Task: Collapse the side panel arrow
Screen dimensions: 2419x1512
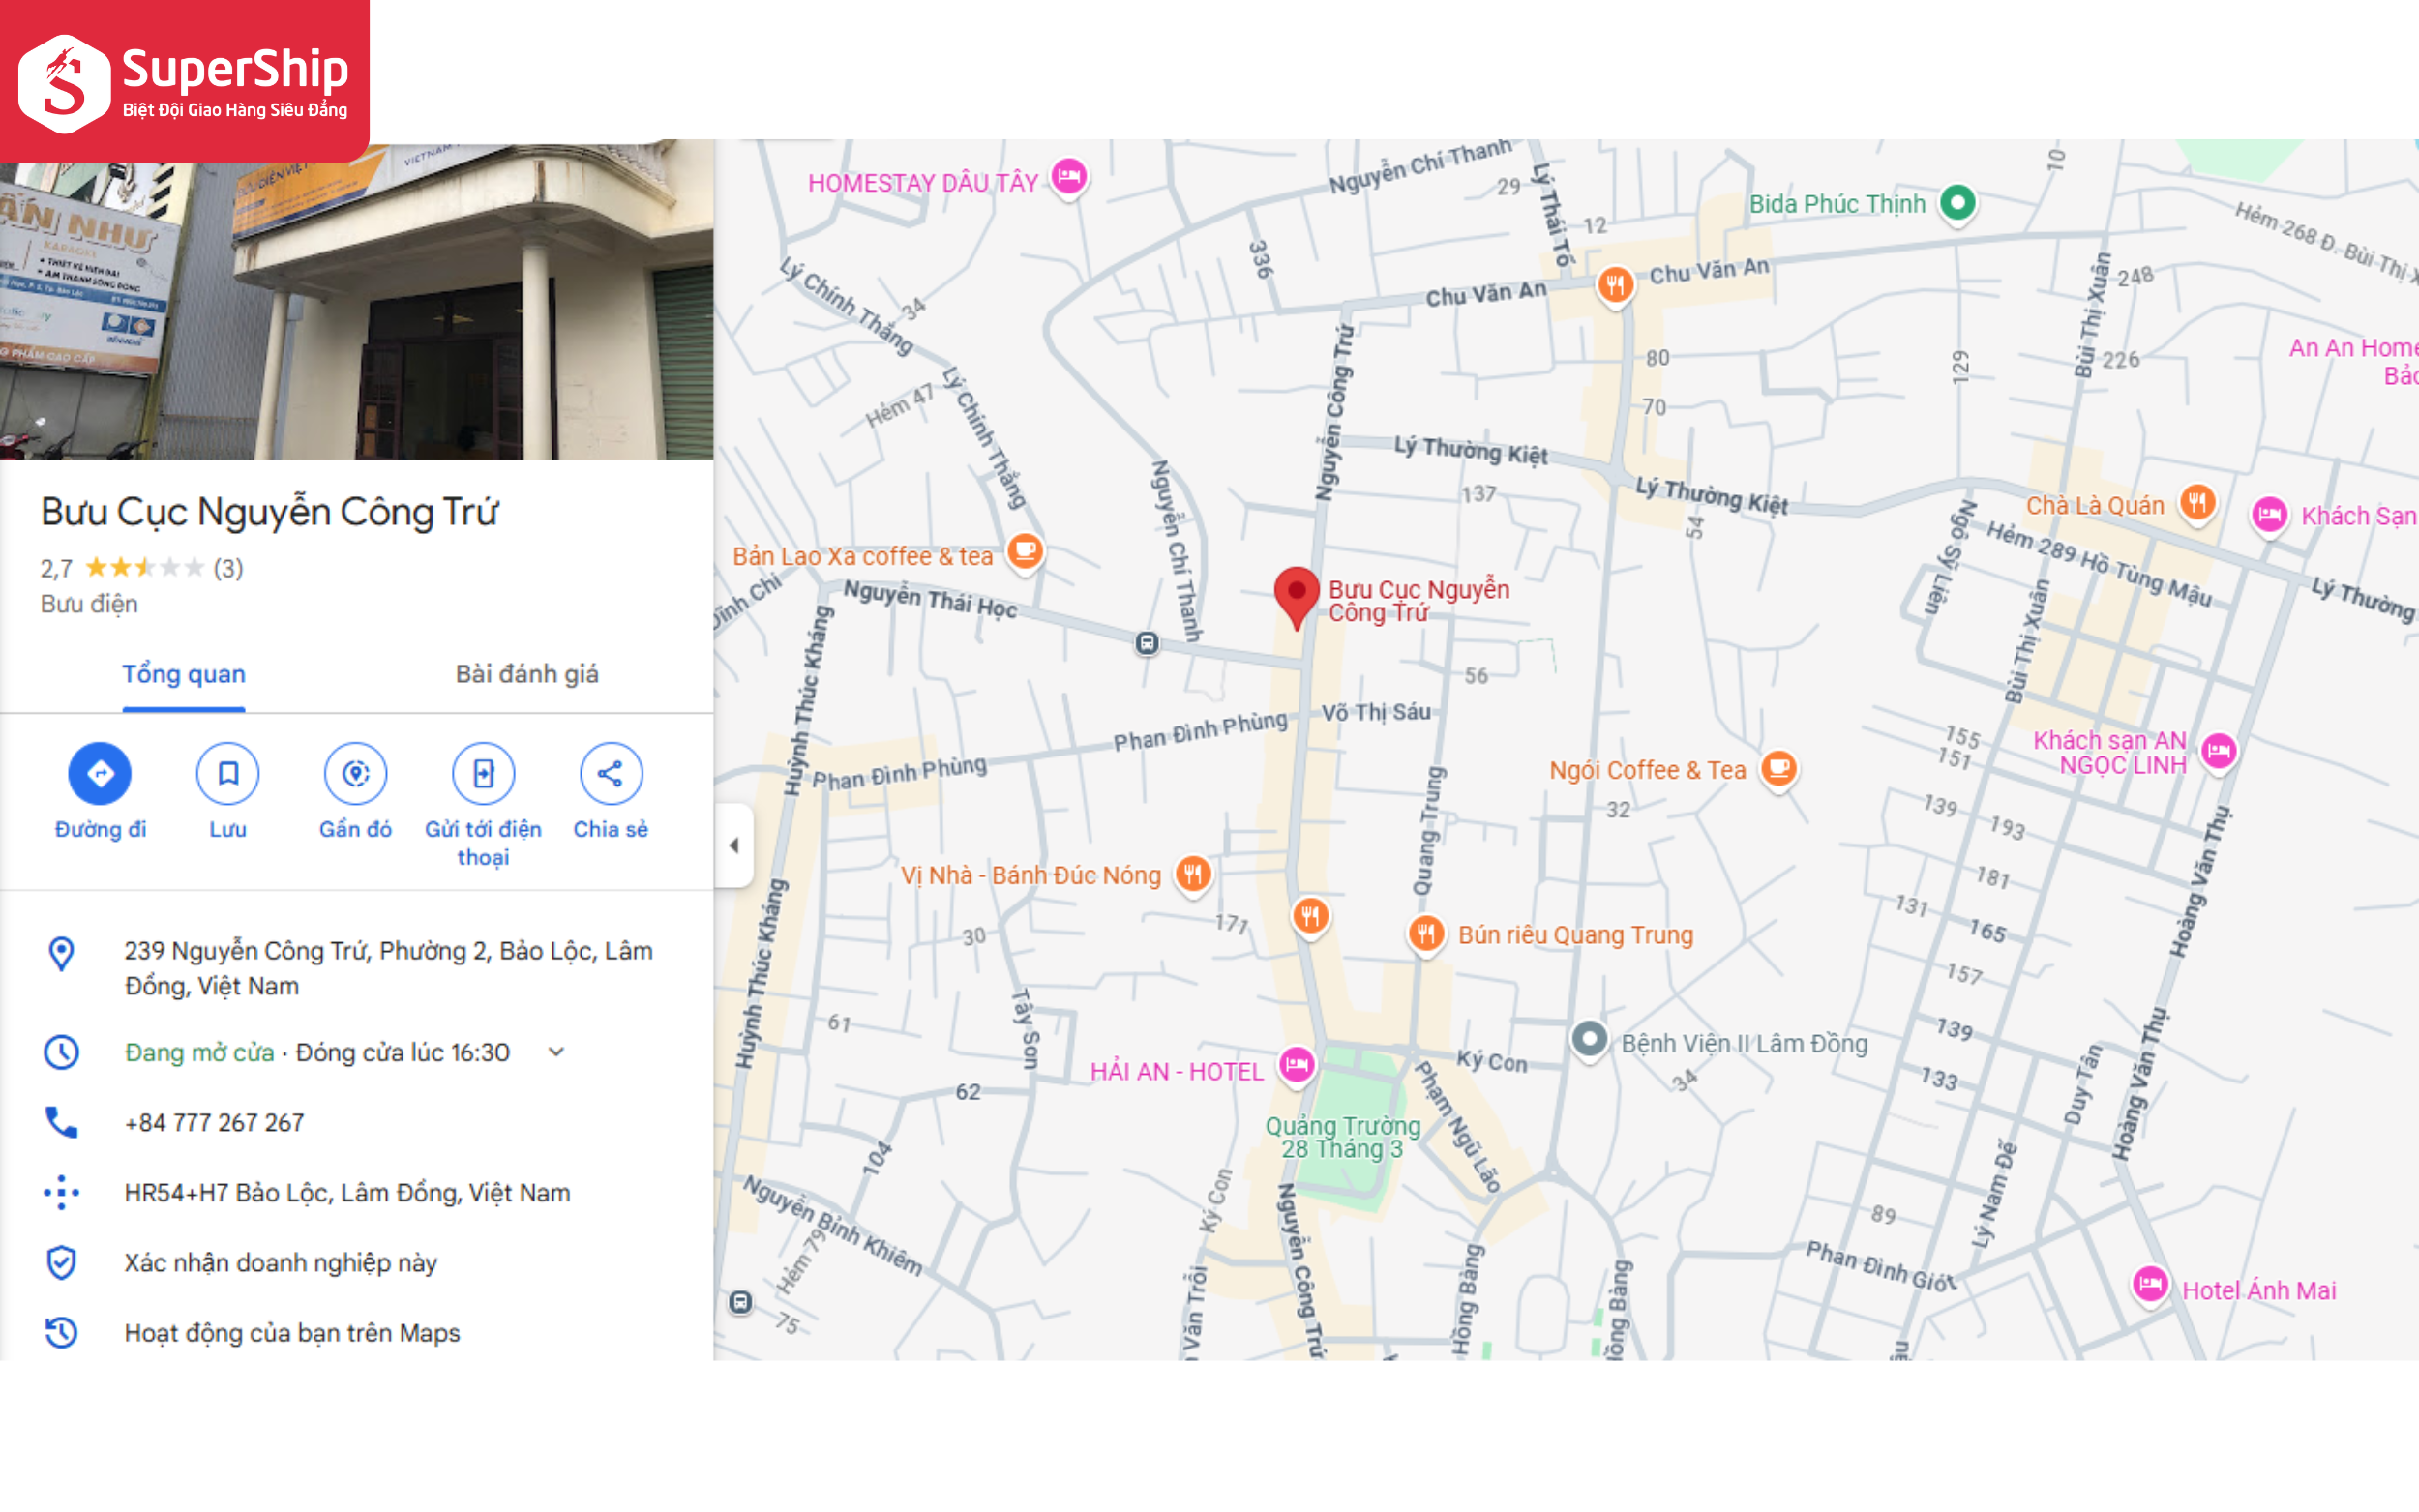Action: point(734,846)
